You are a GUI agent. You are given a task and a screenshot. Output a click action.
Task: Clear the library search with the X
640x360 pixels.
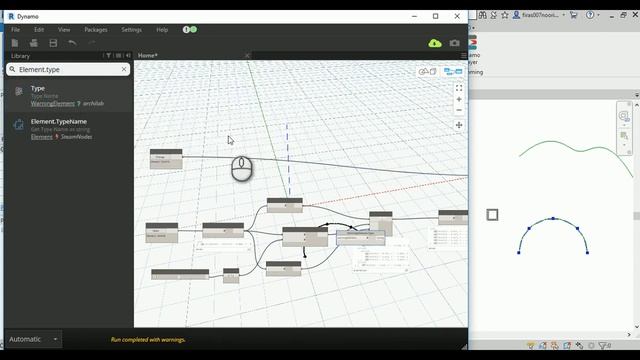tap(124, 69)
